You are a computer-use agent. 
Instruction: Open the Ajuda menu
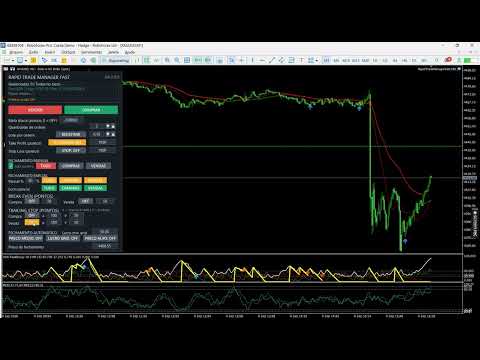click(130, 52)
